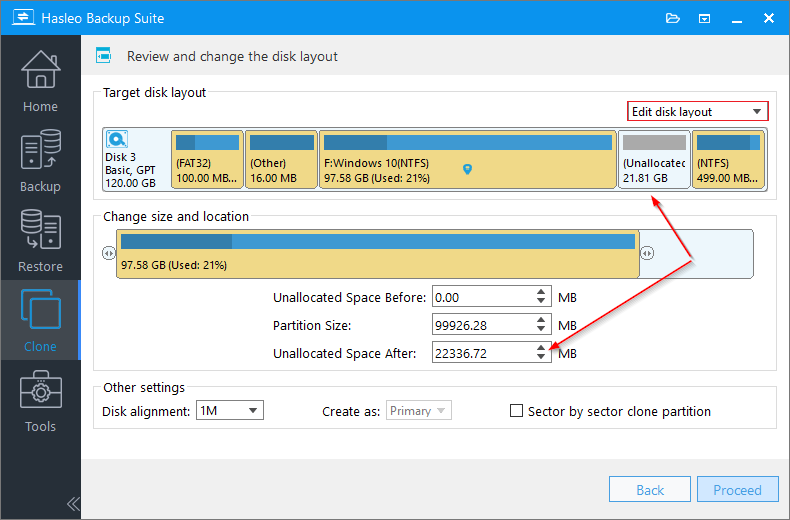Click the Disk 3 drive icon
Screen dimensions: 790x520
point(117,139)
